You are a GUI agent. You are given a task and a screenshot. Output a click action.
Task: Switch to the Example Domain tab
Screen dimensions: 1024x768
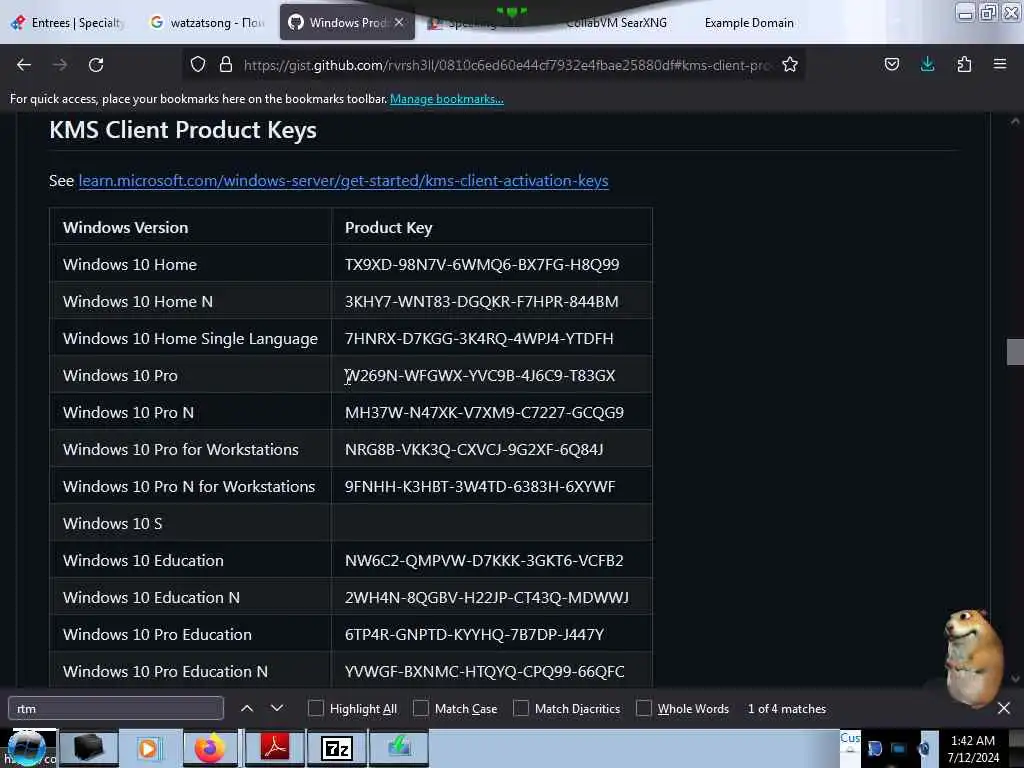[x=749, y=23]
